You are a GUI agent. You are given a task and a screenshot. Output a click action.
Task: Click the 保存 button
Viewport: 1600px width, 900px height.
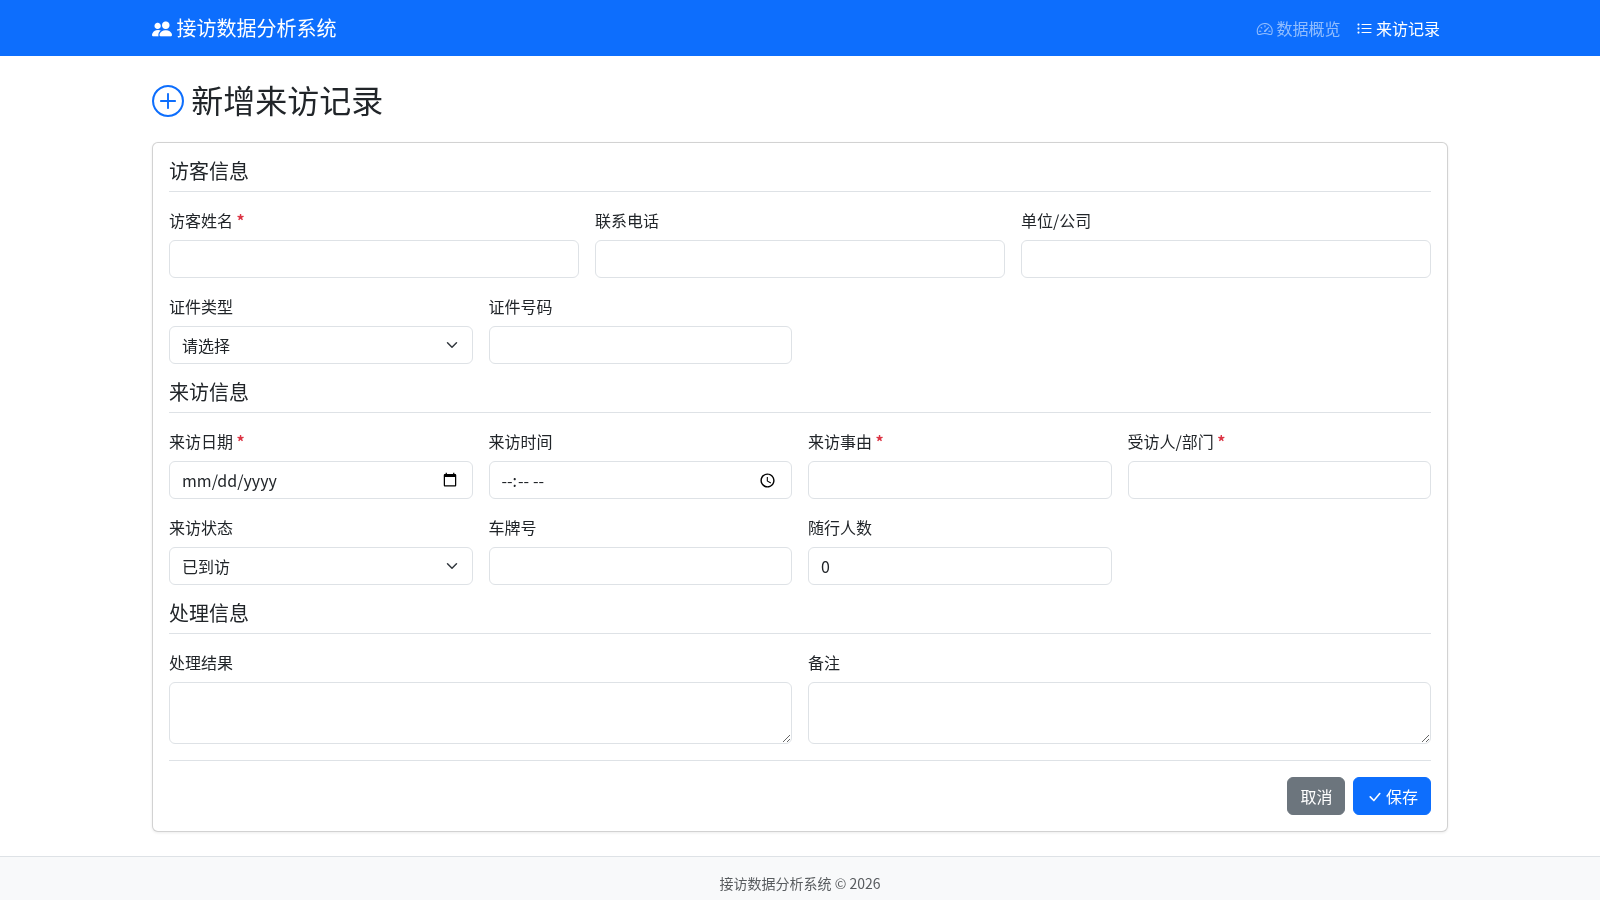[1392, 796]
